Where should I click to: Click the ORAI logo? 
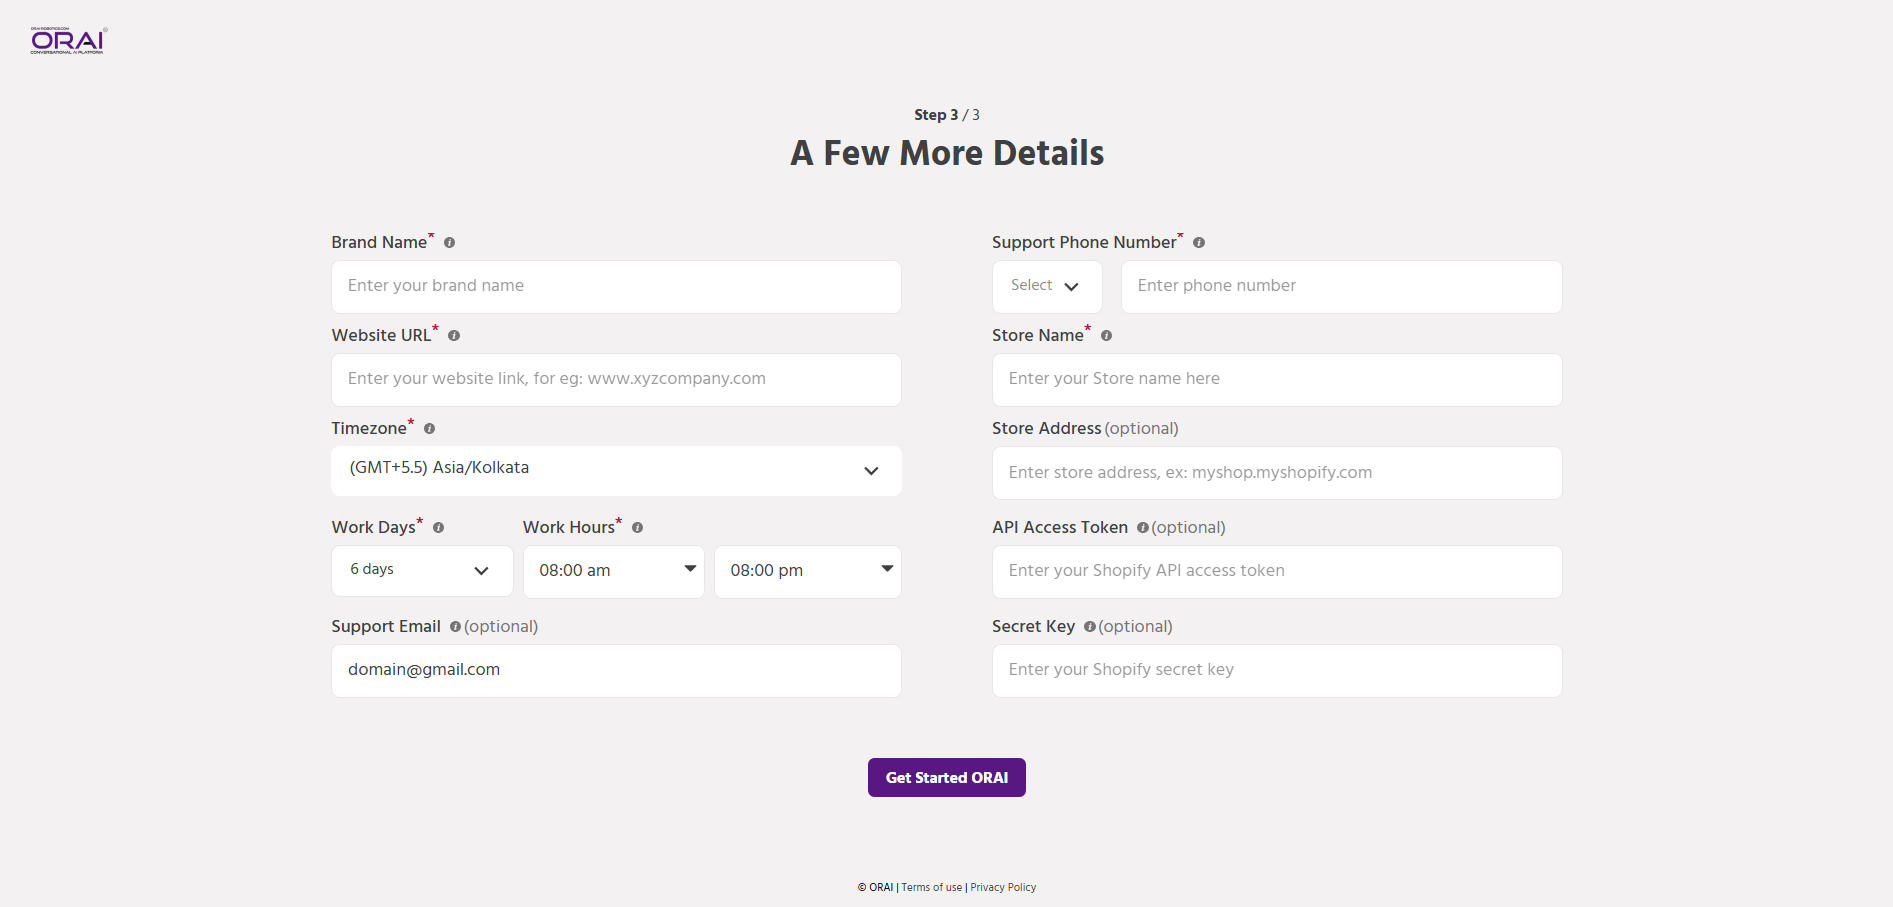[x=68, y=40]
